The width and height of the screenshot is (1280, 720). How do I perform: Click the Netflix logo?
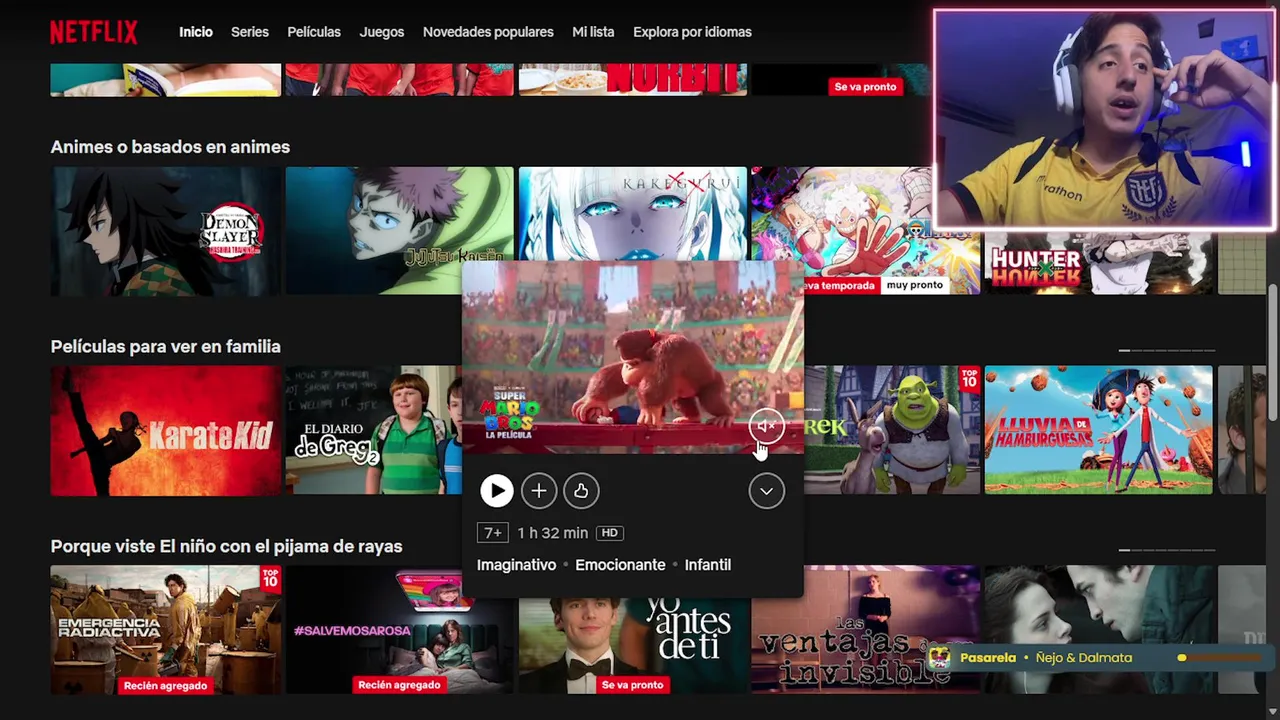(x=94, y=32)
